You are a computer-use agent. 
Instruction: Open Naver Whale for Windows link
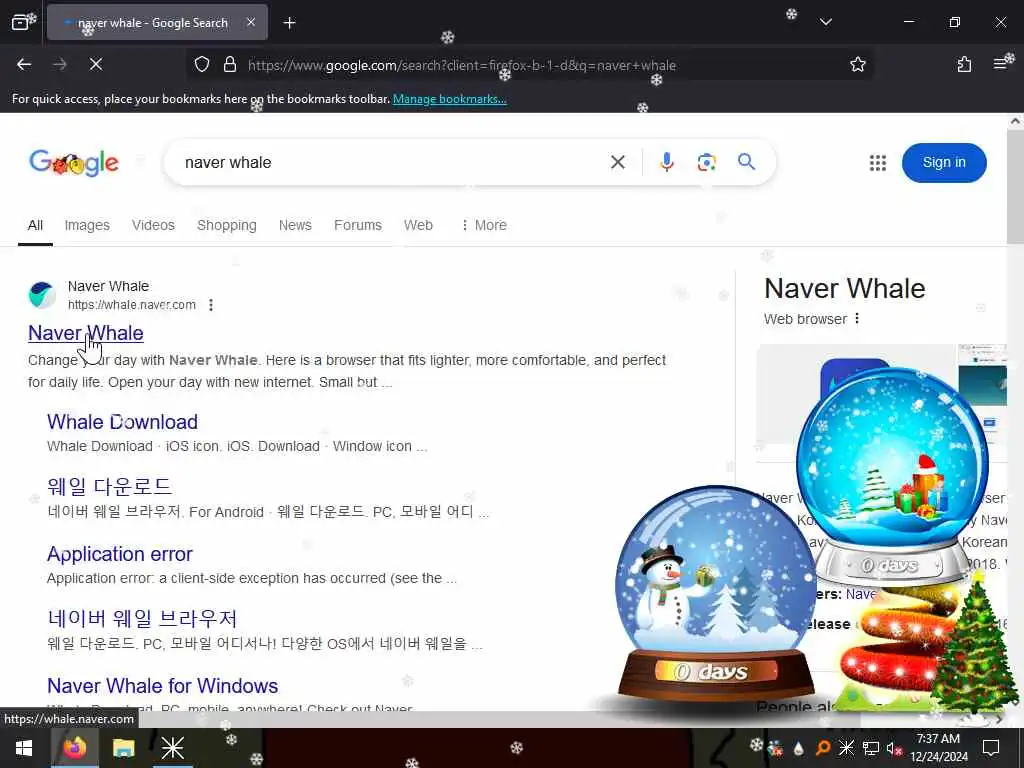(x=163, y=686)
